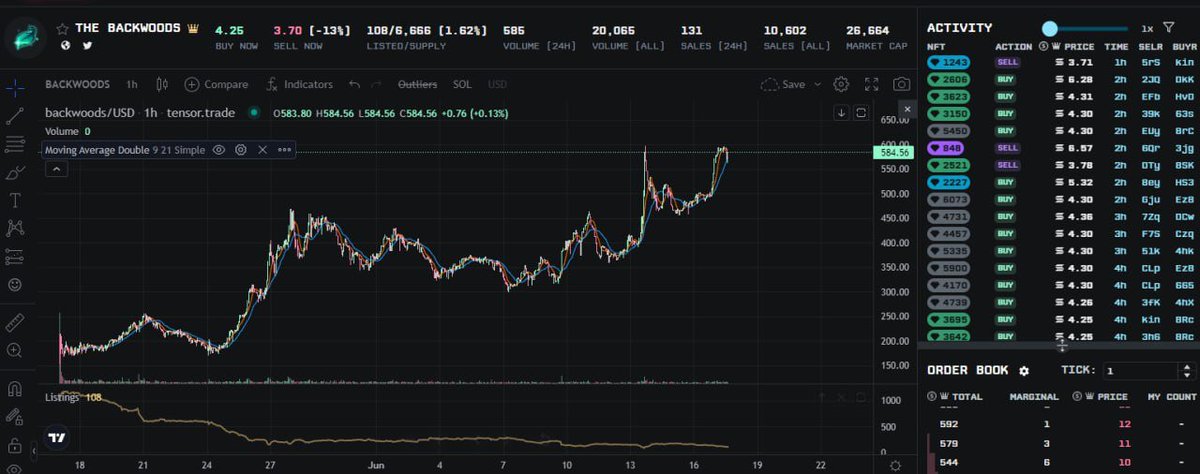Switch chart currency to USD
The width and height of the screenshot is (1200, 474).
click(497, 85)
